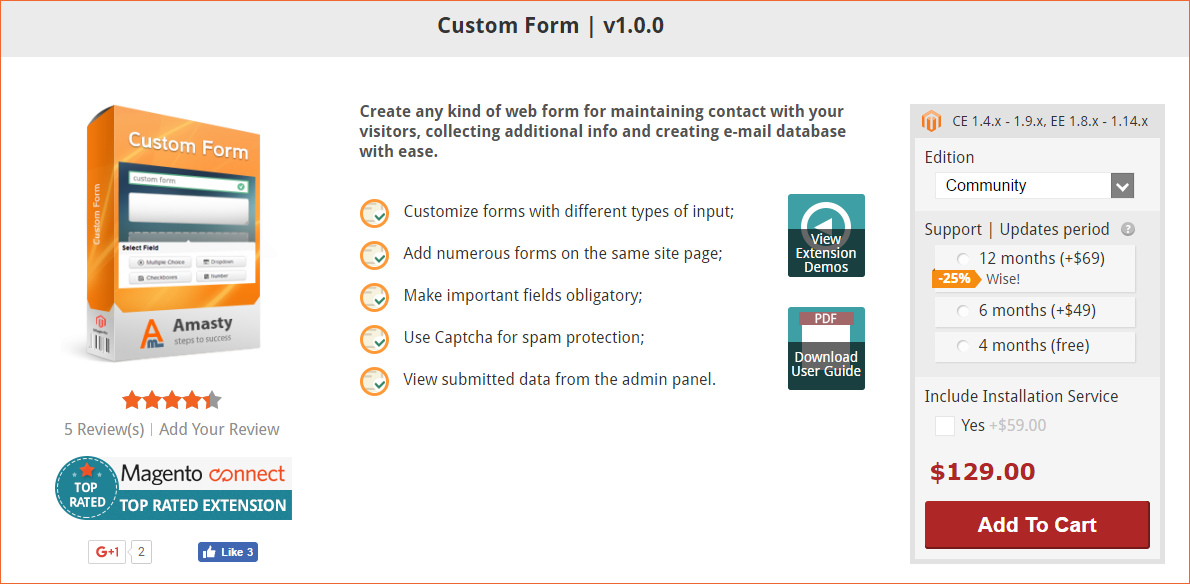Screen dimensions: 1190x584
Task: Click the Support period help question mark icon
Action: [x=1128, y=229]
